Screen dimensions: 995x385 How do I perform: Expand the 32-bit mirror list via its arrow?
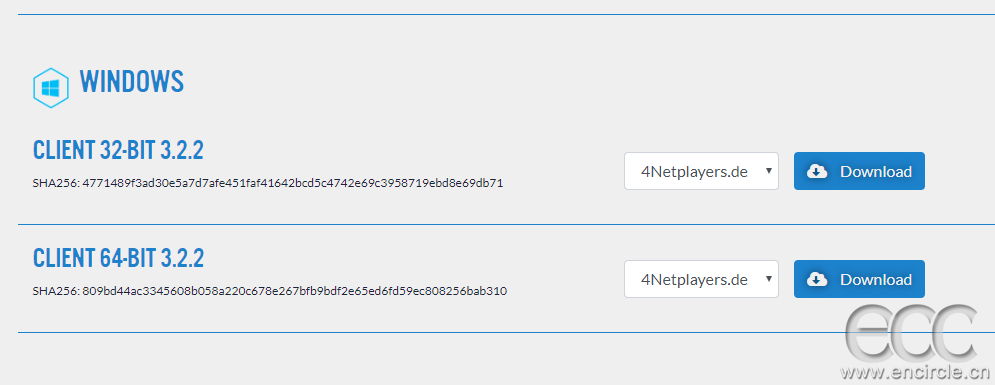point(768,171)
